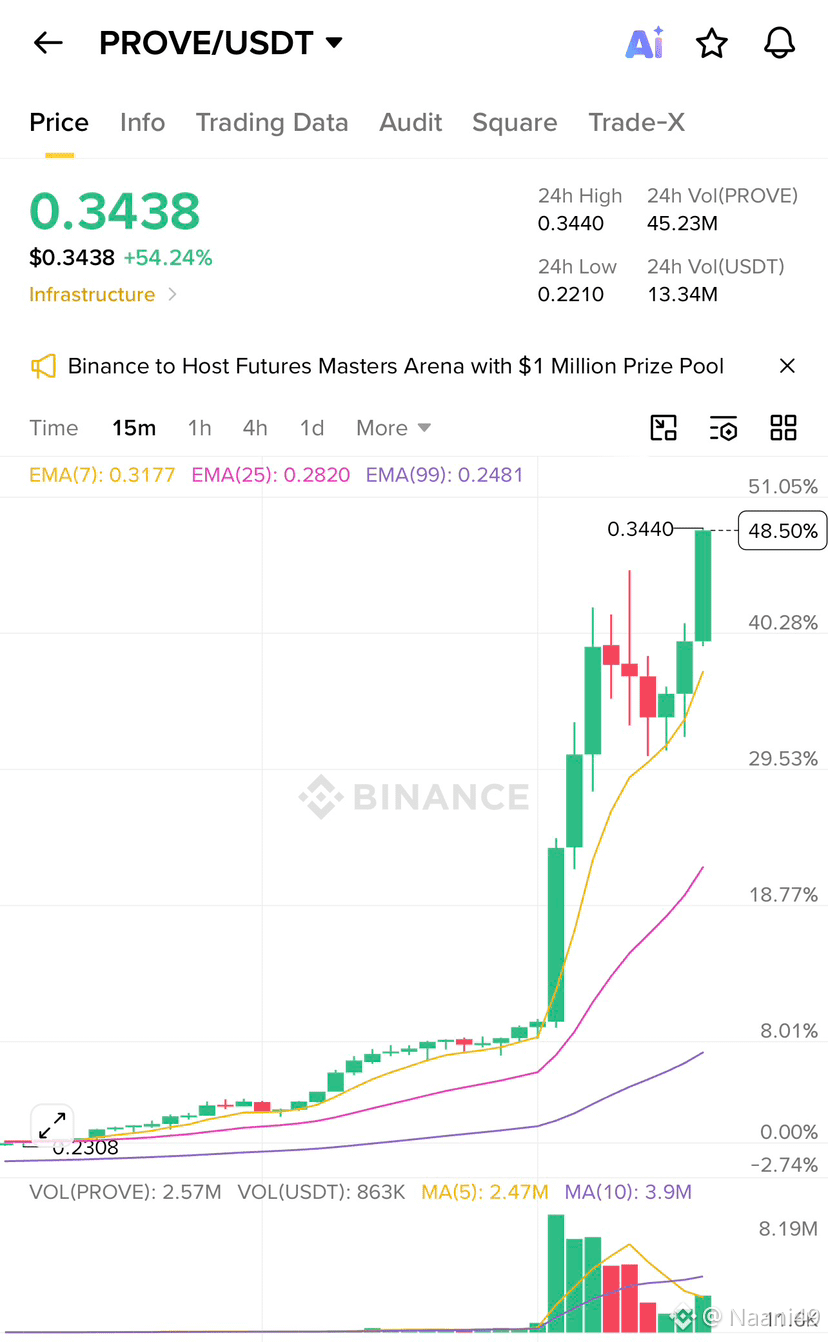Expand the More intervals dropdown
828x1342 pixels.
394,428
